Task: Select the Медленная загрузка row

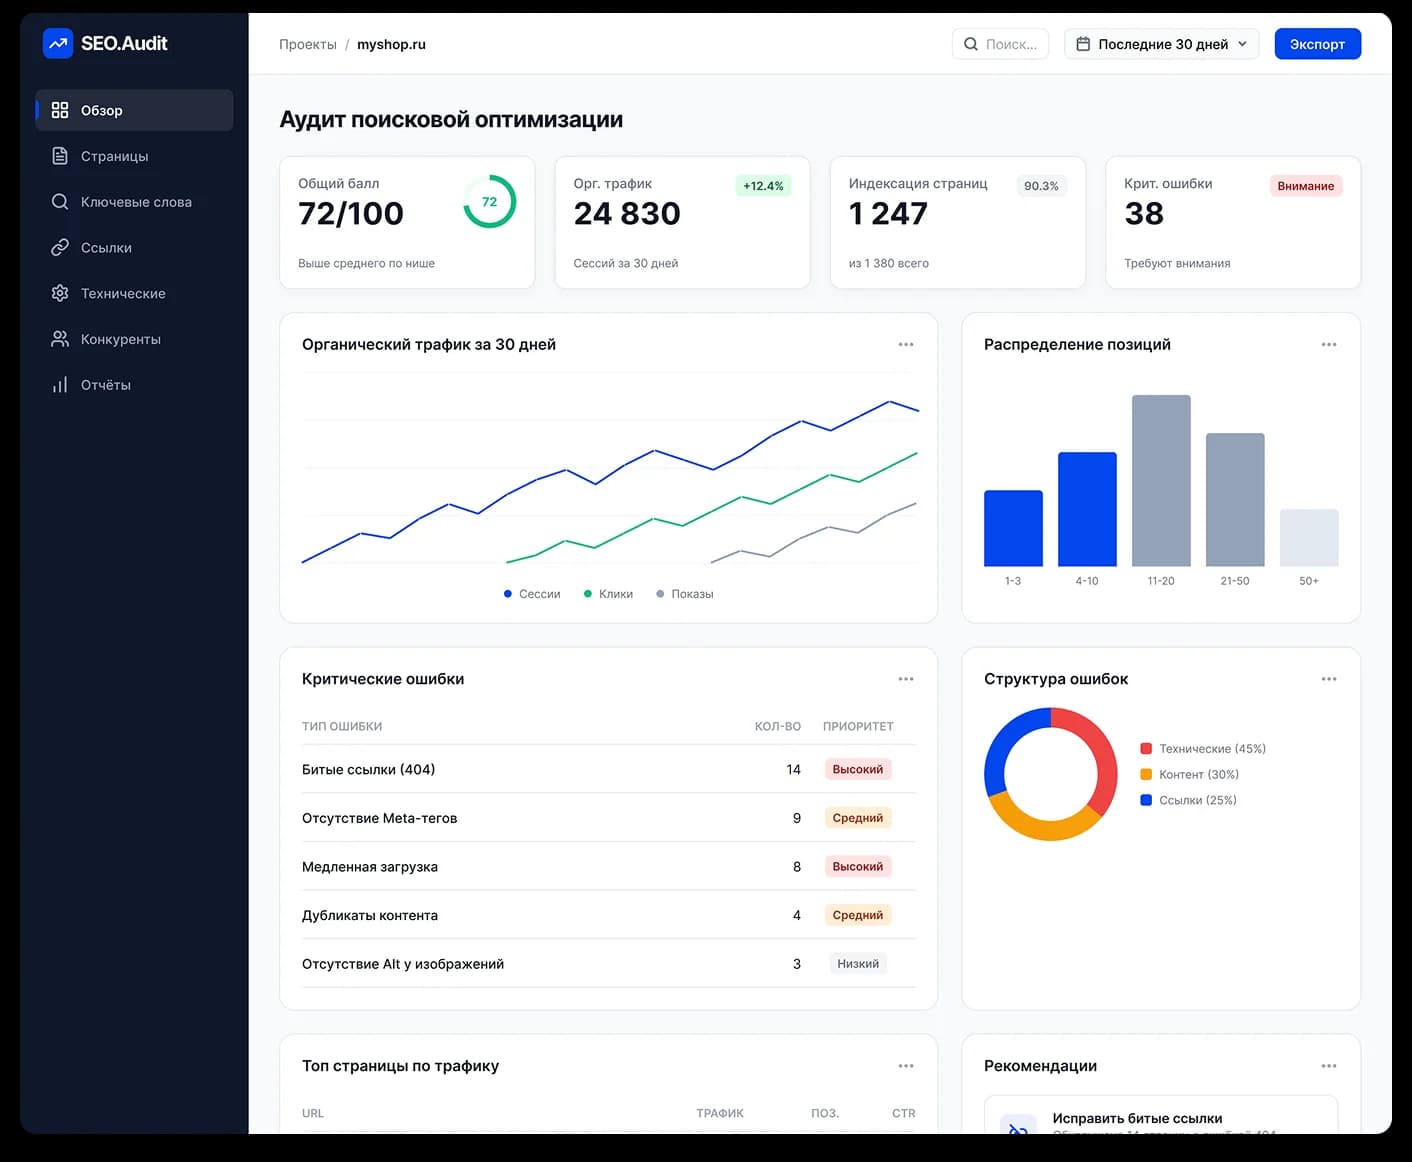Action: [x=608, y=867]
